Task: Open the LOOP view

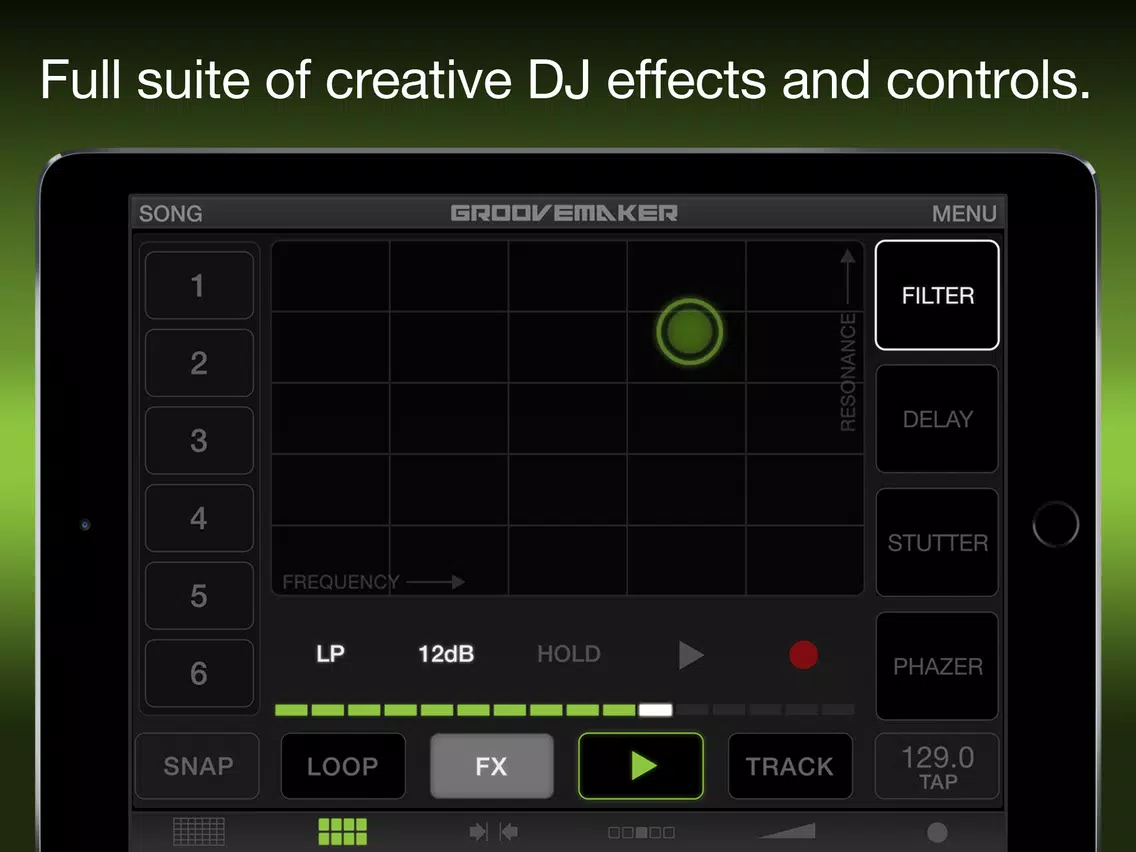Action: pyautogui.click(x=343, y=767)
